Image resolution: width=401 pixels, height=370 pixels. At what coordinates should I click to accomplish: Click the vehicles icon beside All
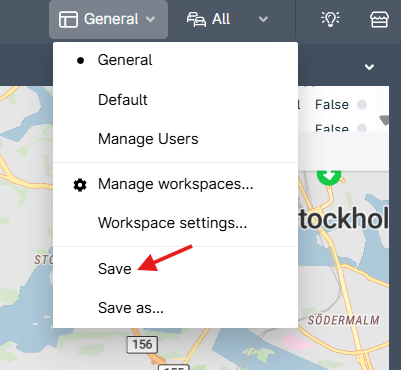click(196, 19)
